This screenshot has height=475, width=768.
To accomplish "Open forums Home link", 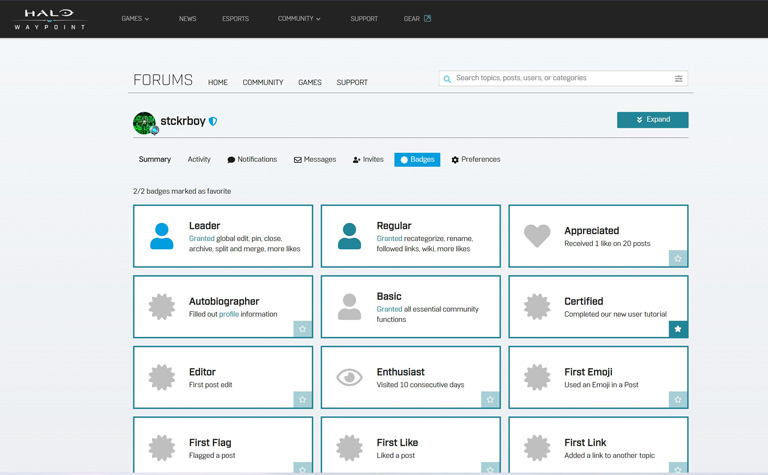I will pos(217,82).
